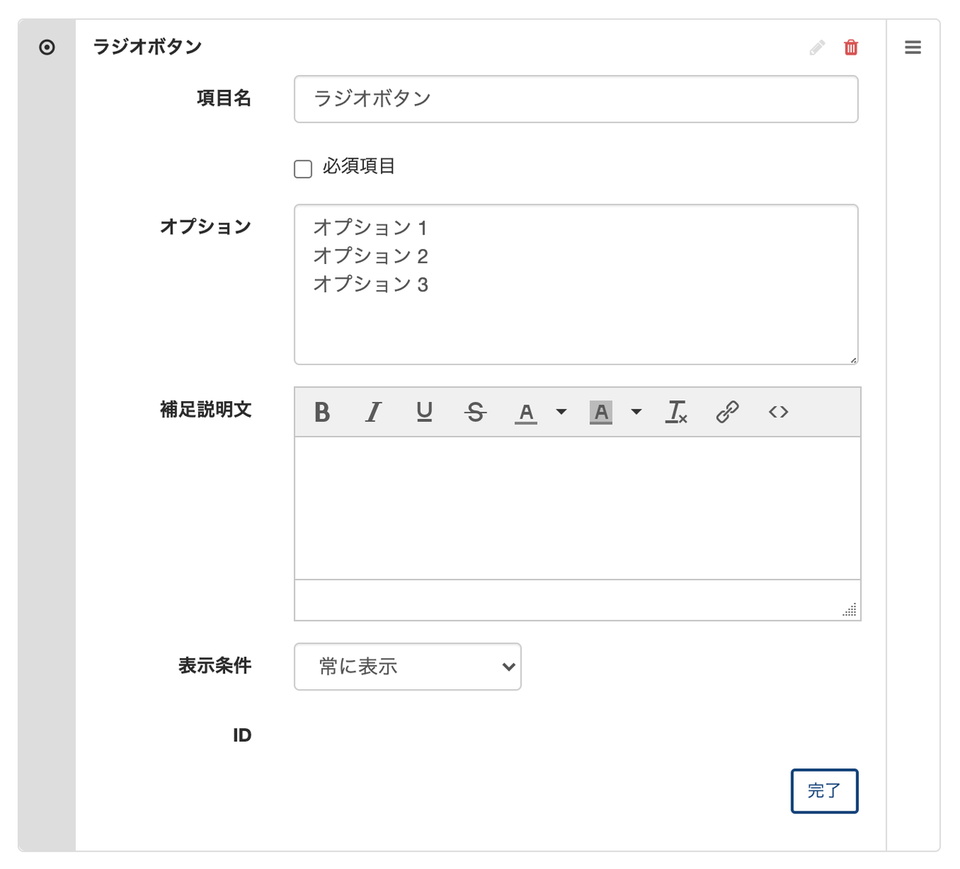Expand the background color dropdown arrow
Image resolution: width=960 pixels, height=869 pixels.
click(x=637, y=412)
